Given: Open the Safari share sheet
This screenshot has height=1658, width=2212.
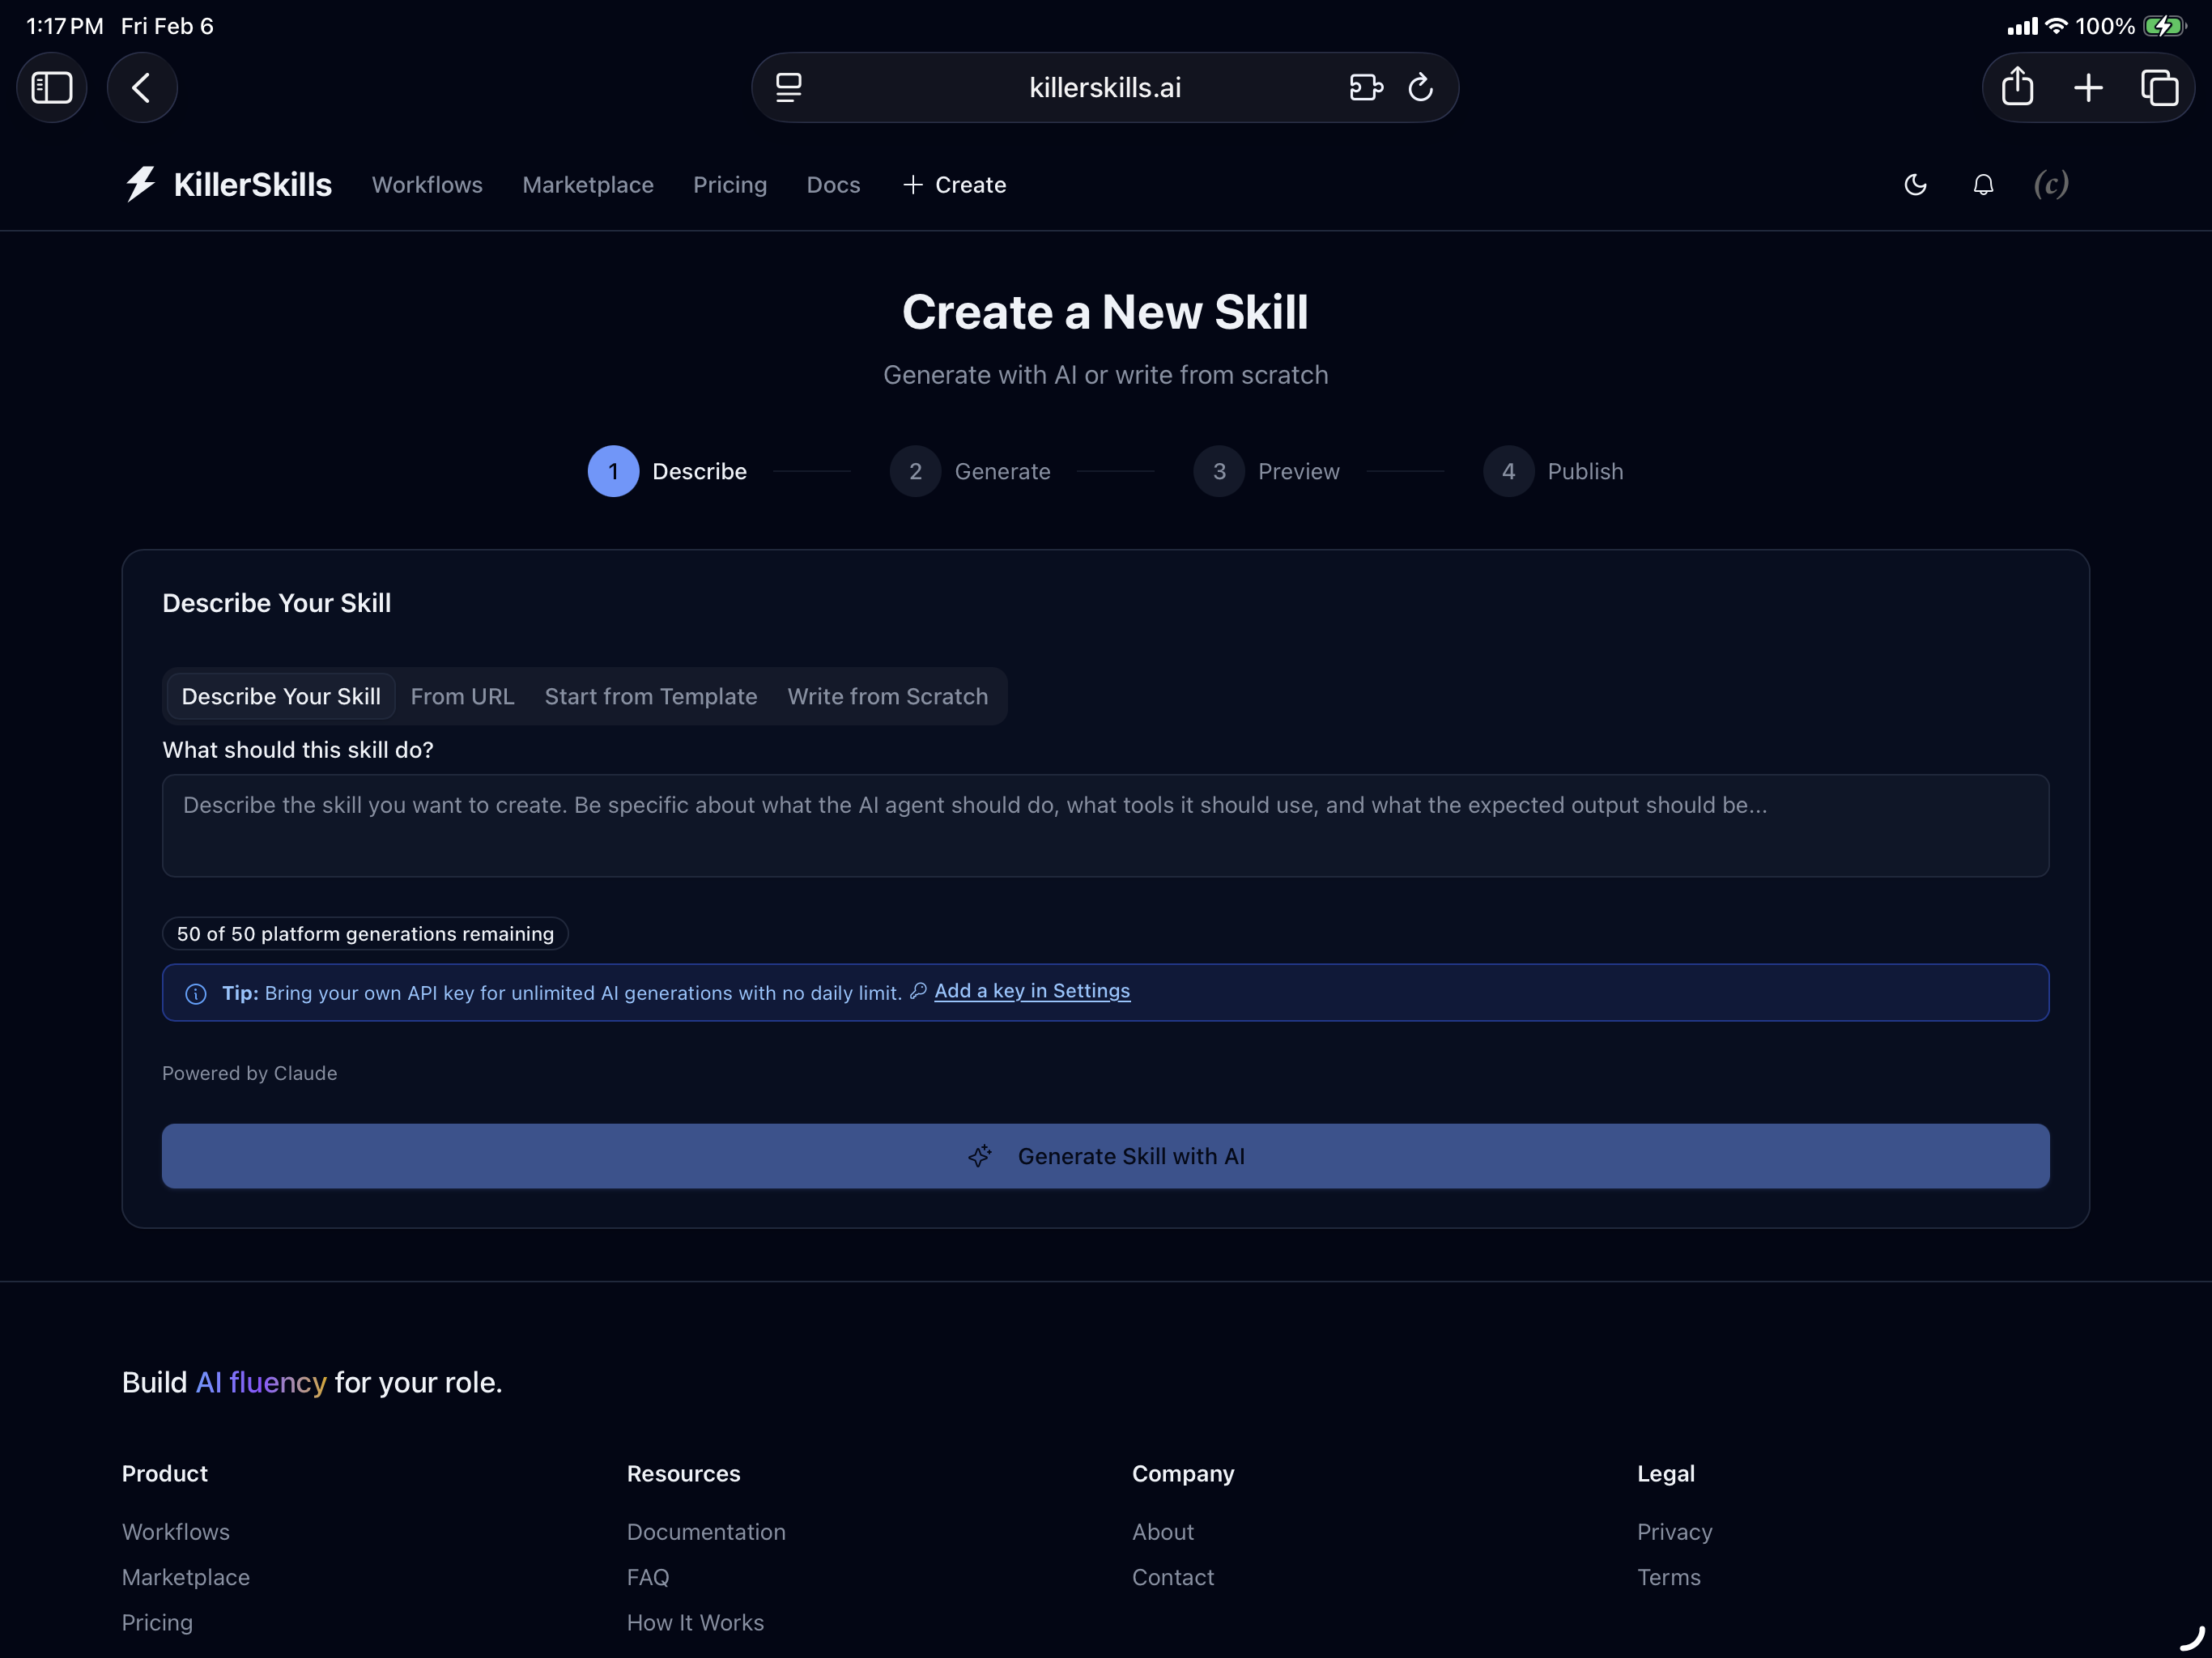Looking at the screenshot, I should point(2017,88).
